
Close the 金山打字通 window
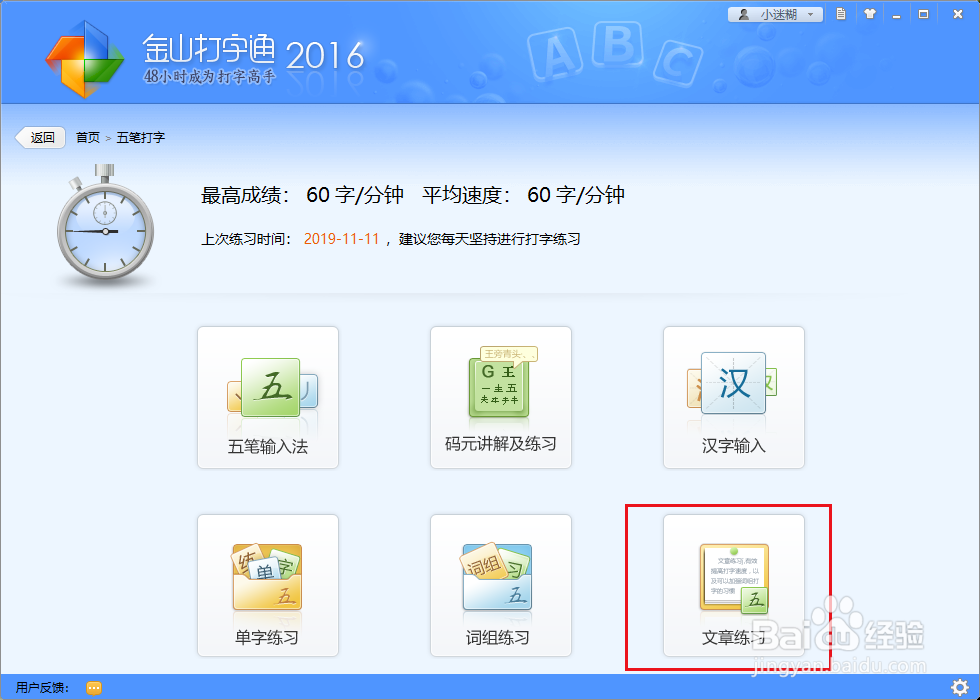[x=958, y=14]
